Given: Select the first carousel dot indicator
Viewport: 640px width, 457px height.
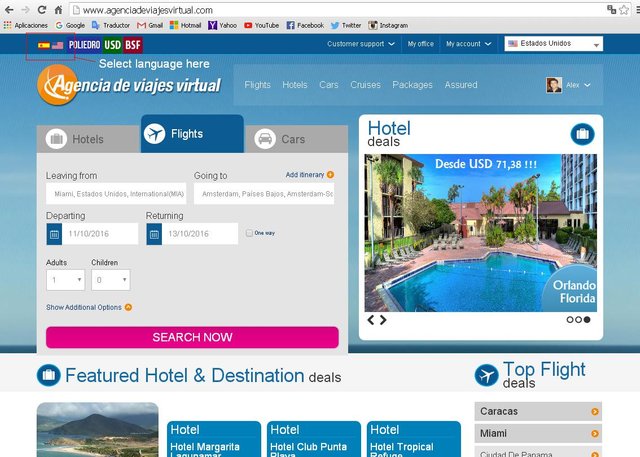Looking at the screenshot, I should (570, 320).
